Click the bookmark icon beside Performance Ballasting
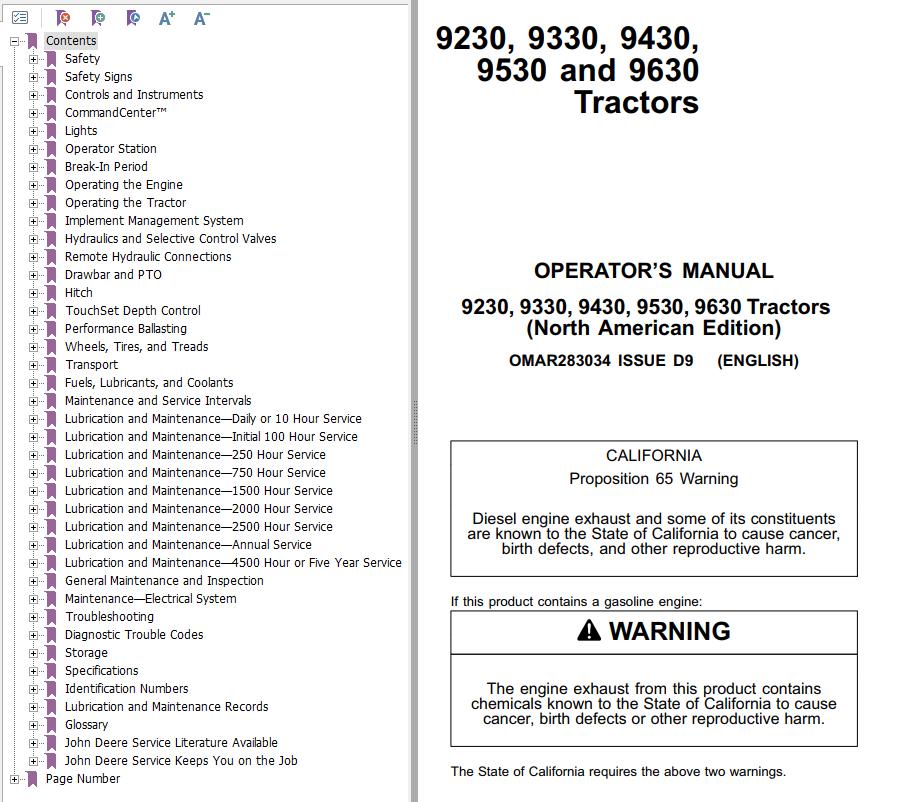This screenshot has width=898, height=802. (x=51, y=329)
